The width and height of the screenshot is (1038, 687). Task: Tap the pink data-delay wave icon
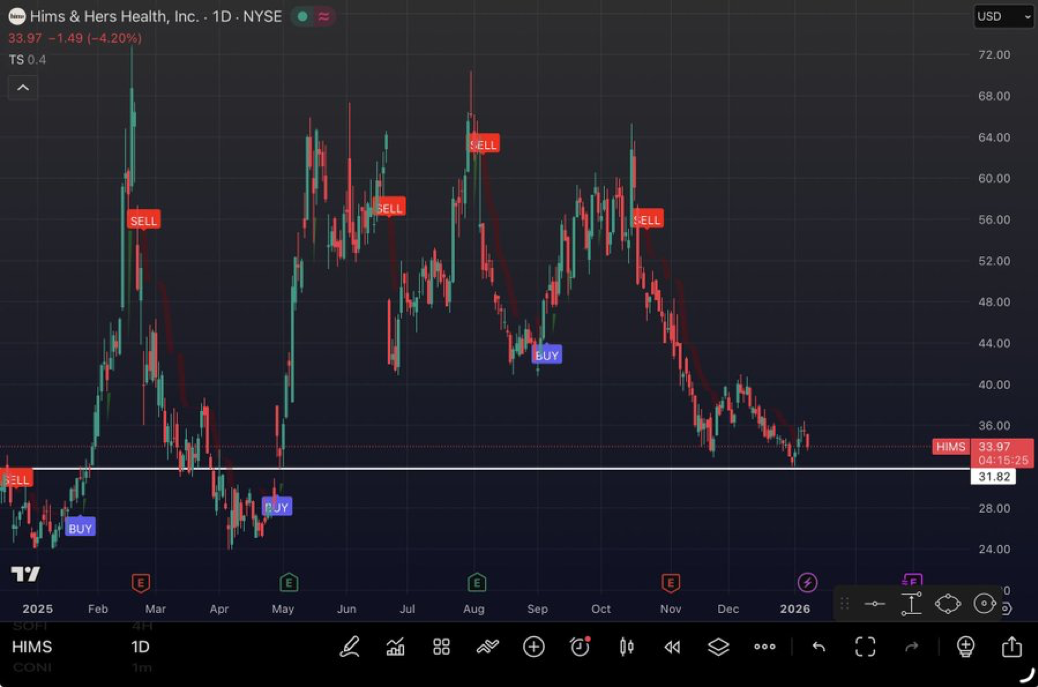tap(324, 17)
